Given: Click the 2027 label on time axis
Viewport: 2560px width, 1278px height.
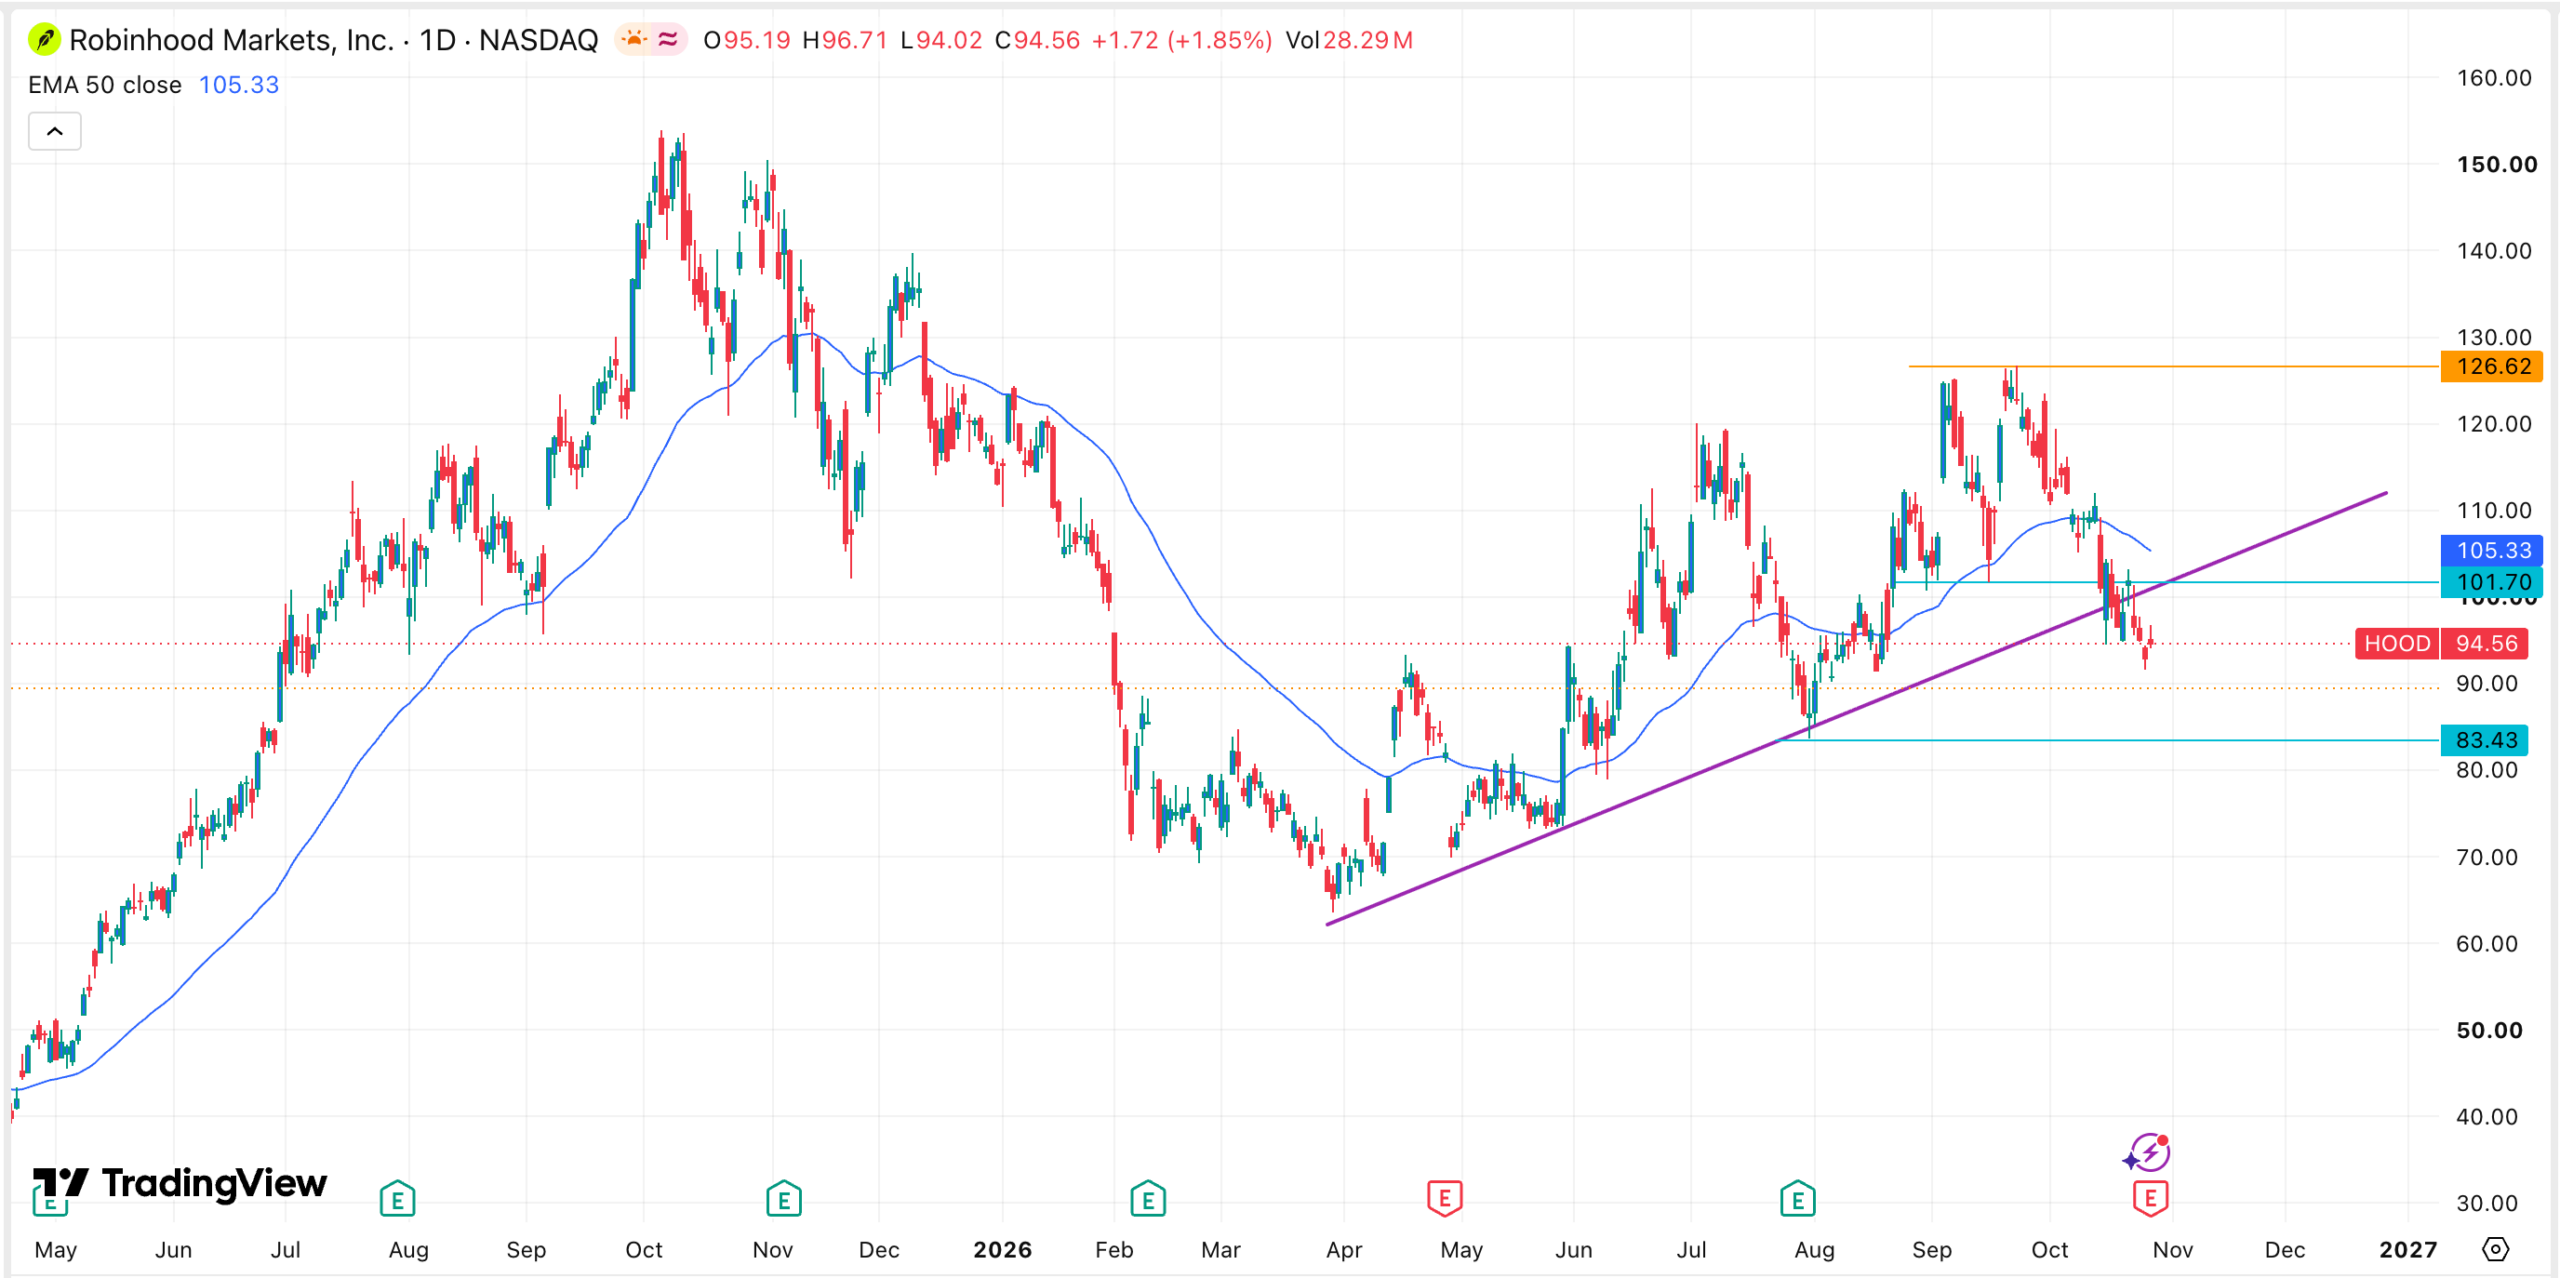Looking at the screenshot, I should (x=2408, y=1250).
